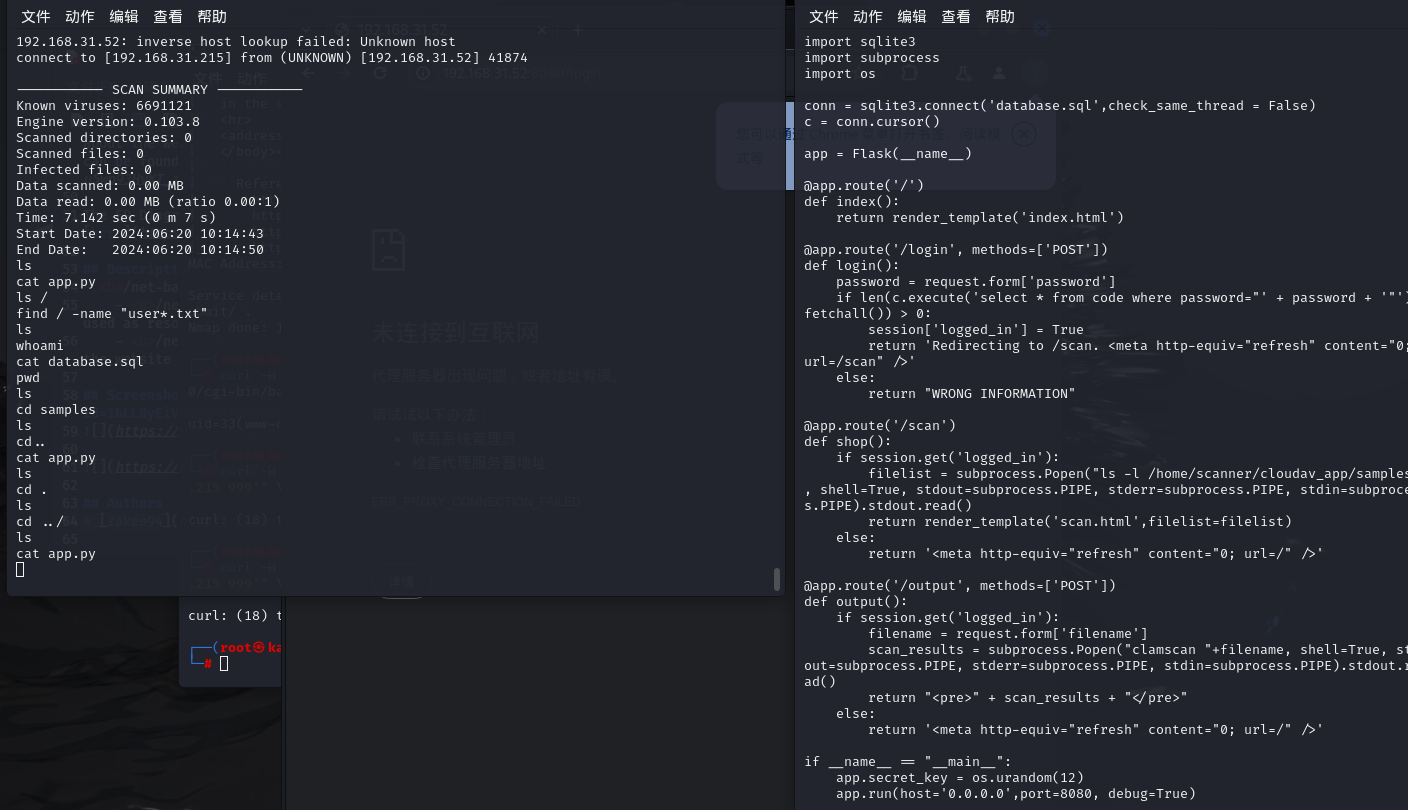Open 帮助 menu in right terminal window
Screen dimensions: 1408x810
[1000, 17]
